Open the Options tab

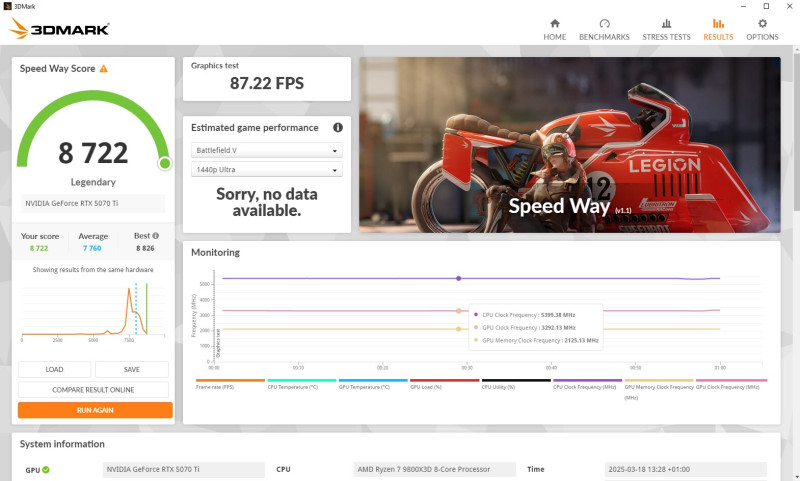click(762, 30)
